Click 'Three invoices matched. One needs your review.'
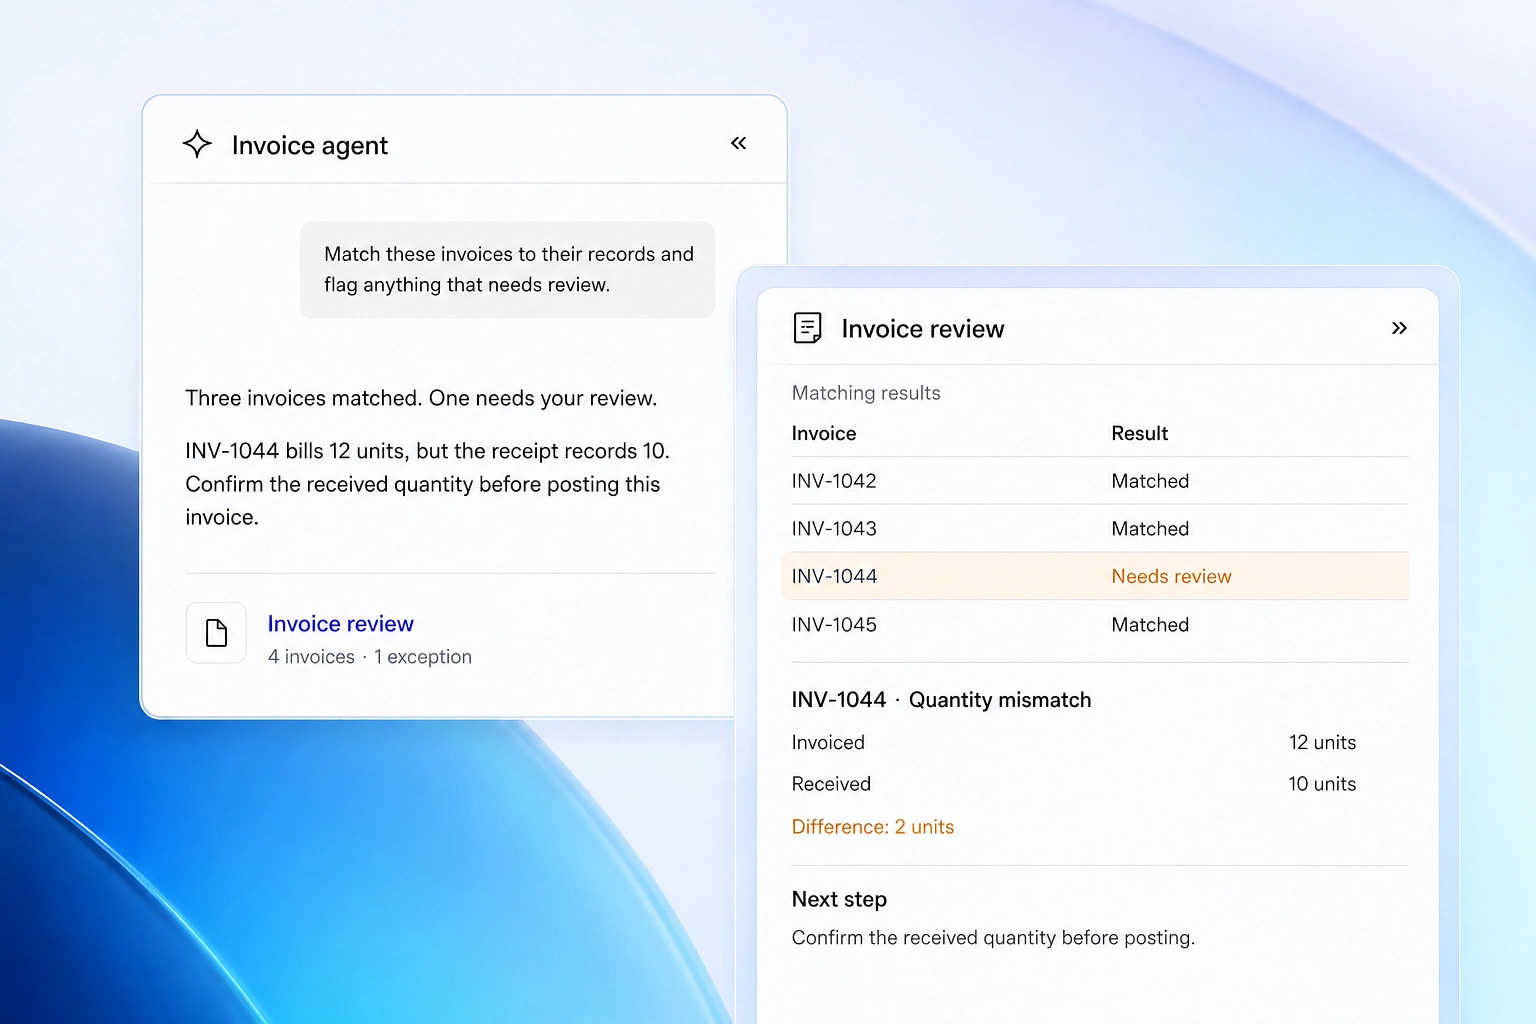This screenshot has width=1536, height=1024. pos(421,398)
